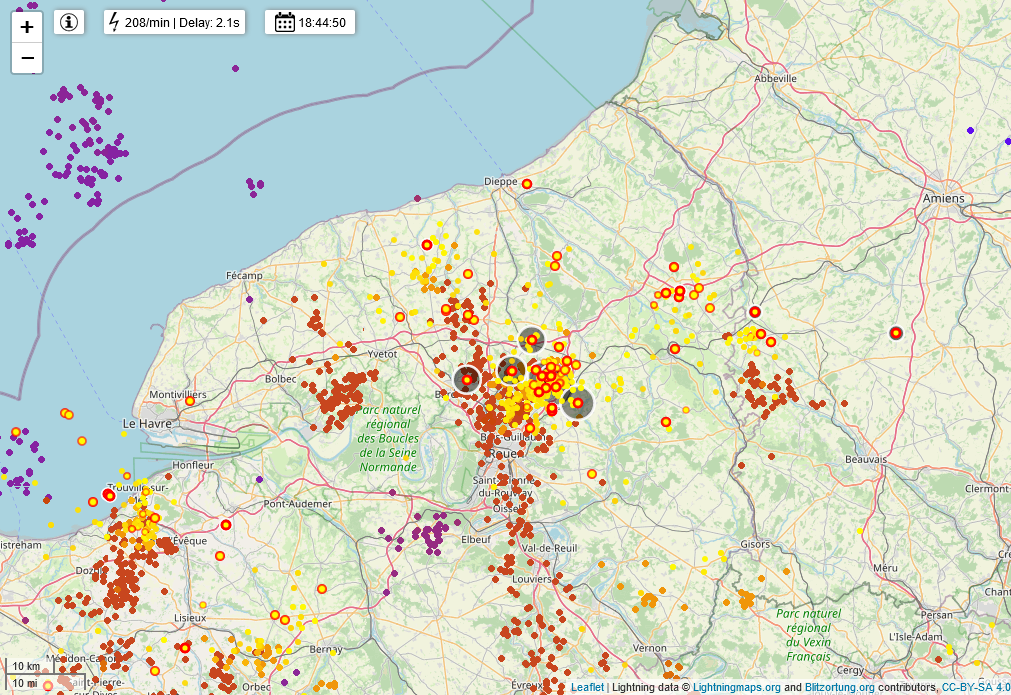Zoom out with the minus button
1011x695 pixels.
(x=27, y=58)
